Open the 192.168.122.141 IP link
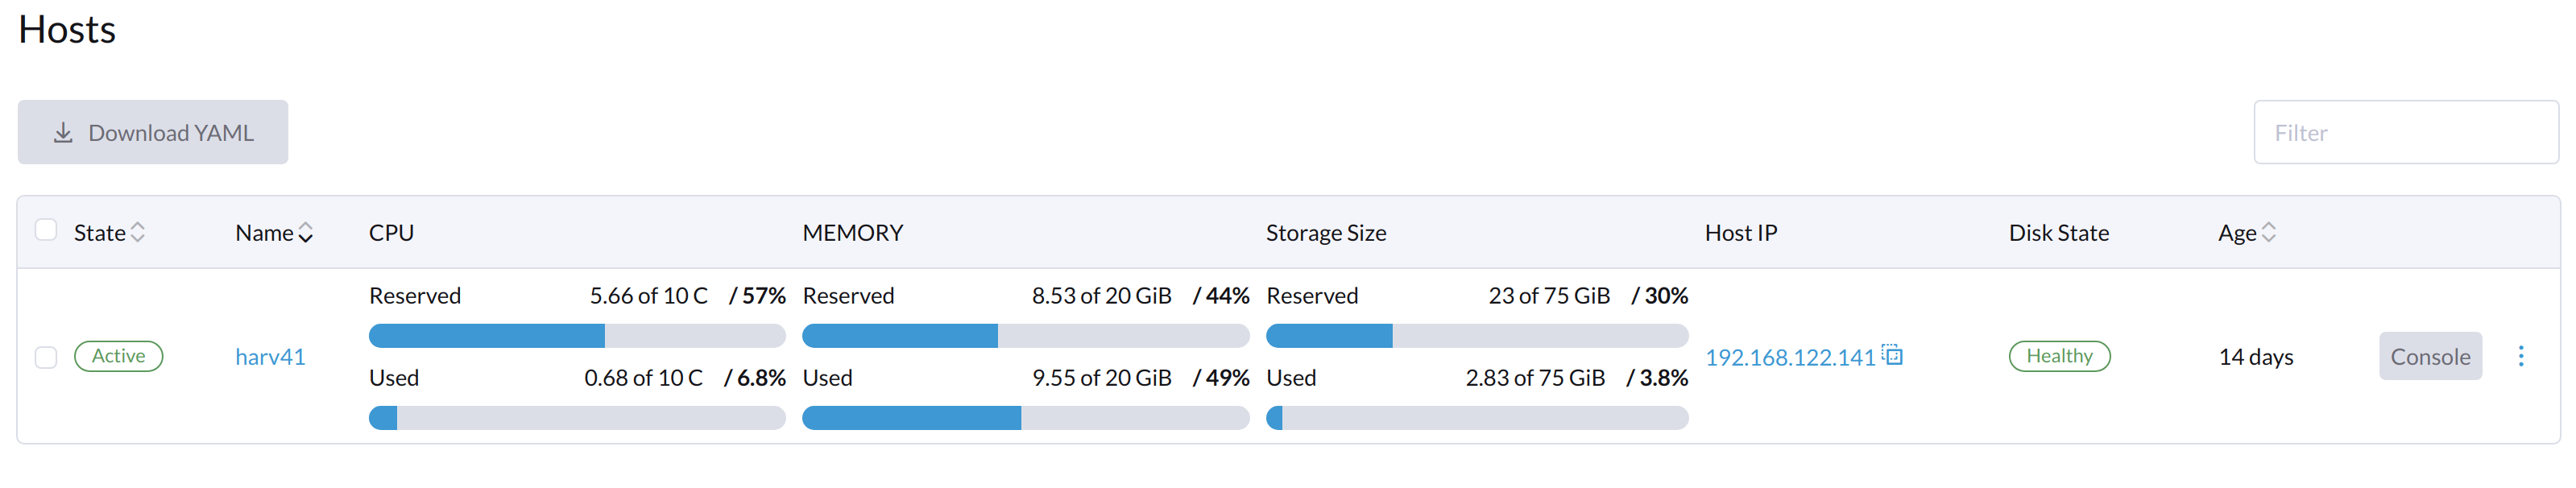The image size is (2576, 488). tap(1789, 357)
